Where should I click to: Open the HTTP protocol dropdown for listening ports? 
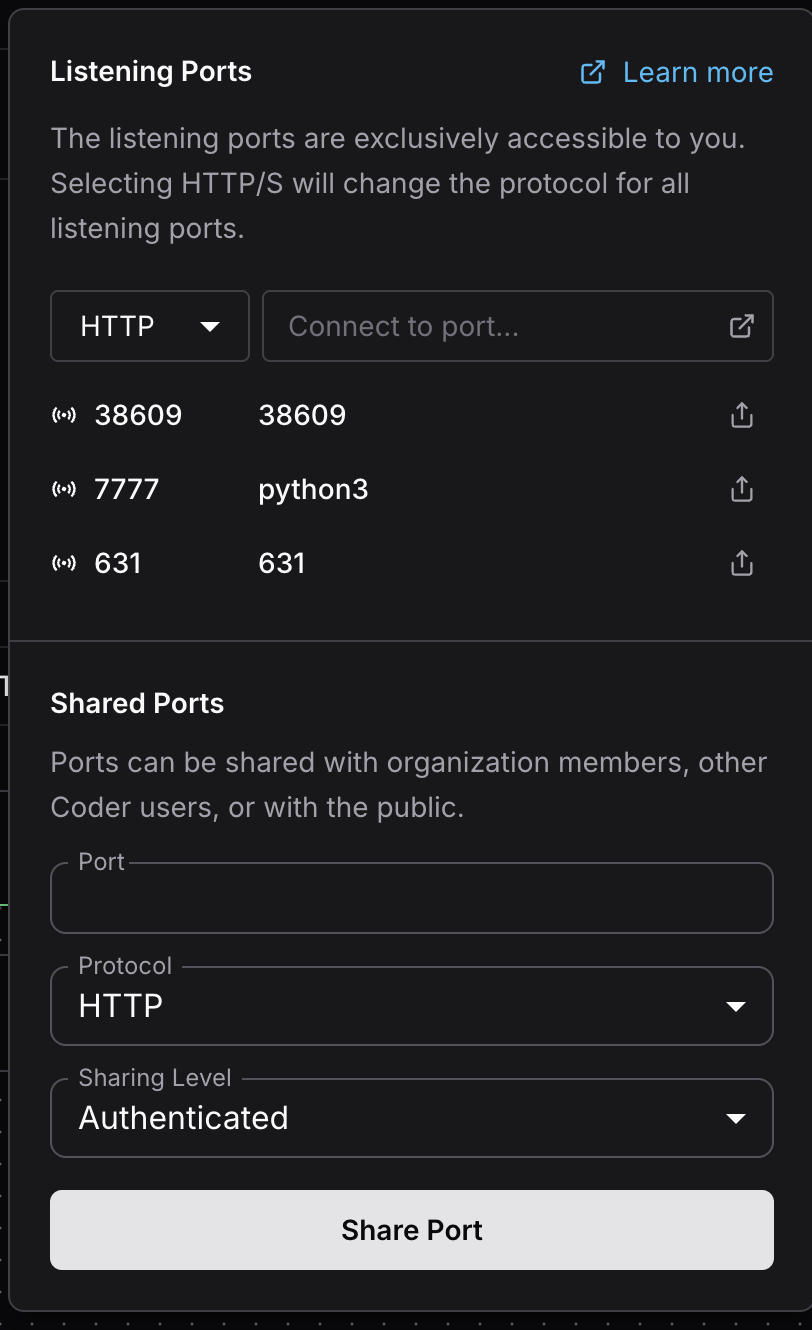click(149, 326)
